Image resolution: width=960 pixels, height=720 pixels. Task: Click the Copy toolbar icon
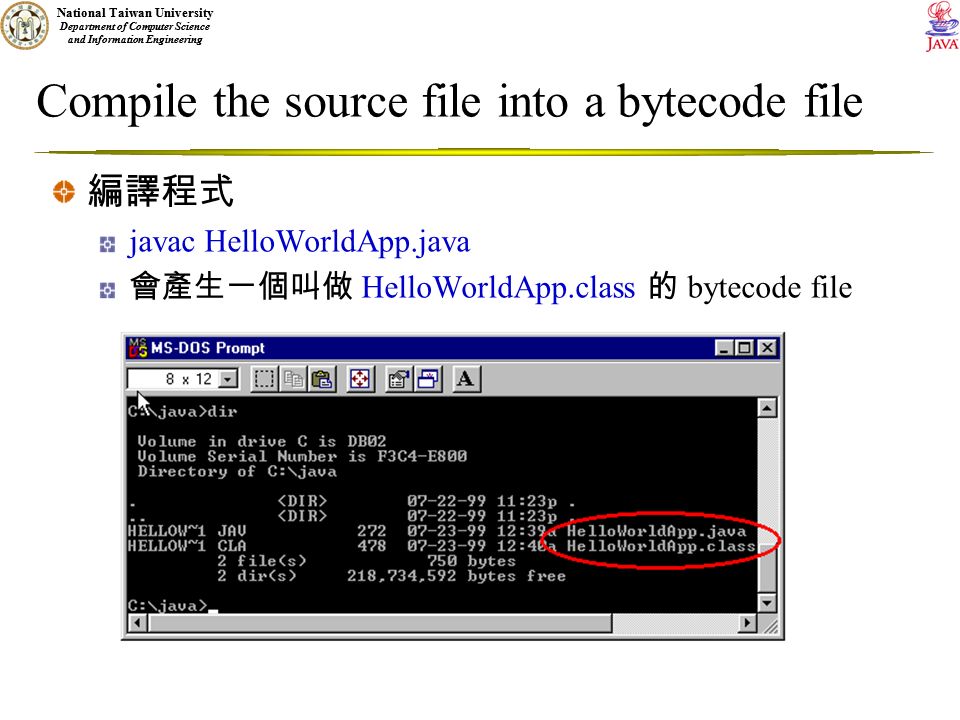tap(293, 379)
